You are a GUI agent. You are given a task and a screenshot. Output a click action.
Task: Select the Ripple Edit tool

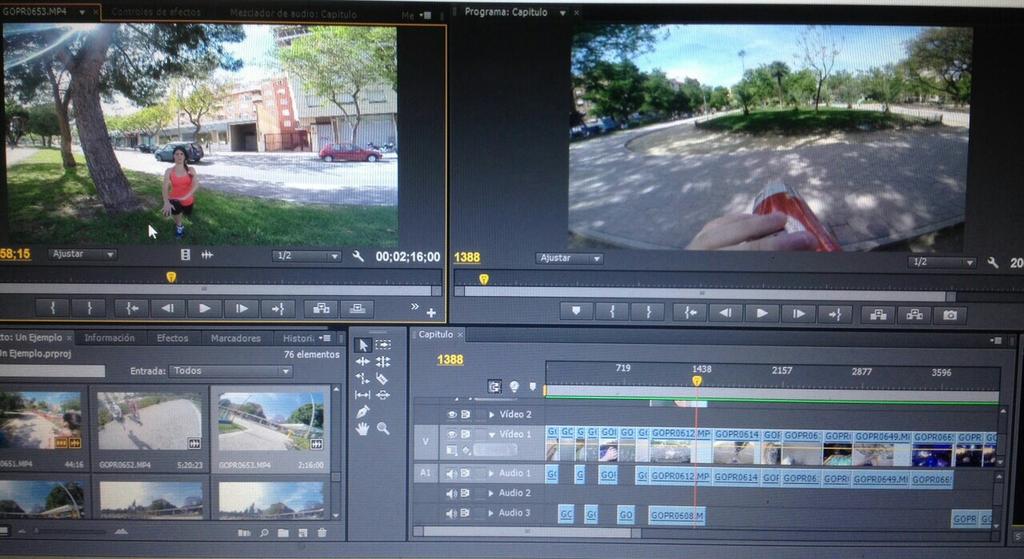[x=362, y=361]
